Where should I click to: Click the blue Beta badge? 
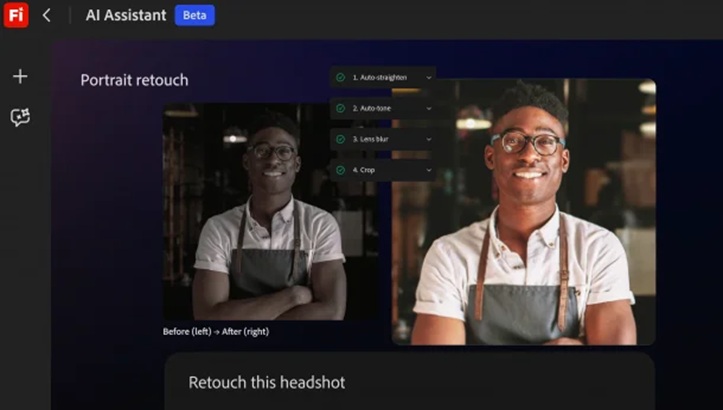194,15
